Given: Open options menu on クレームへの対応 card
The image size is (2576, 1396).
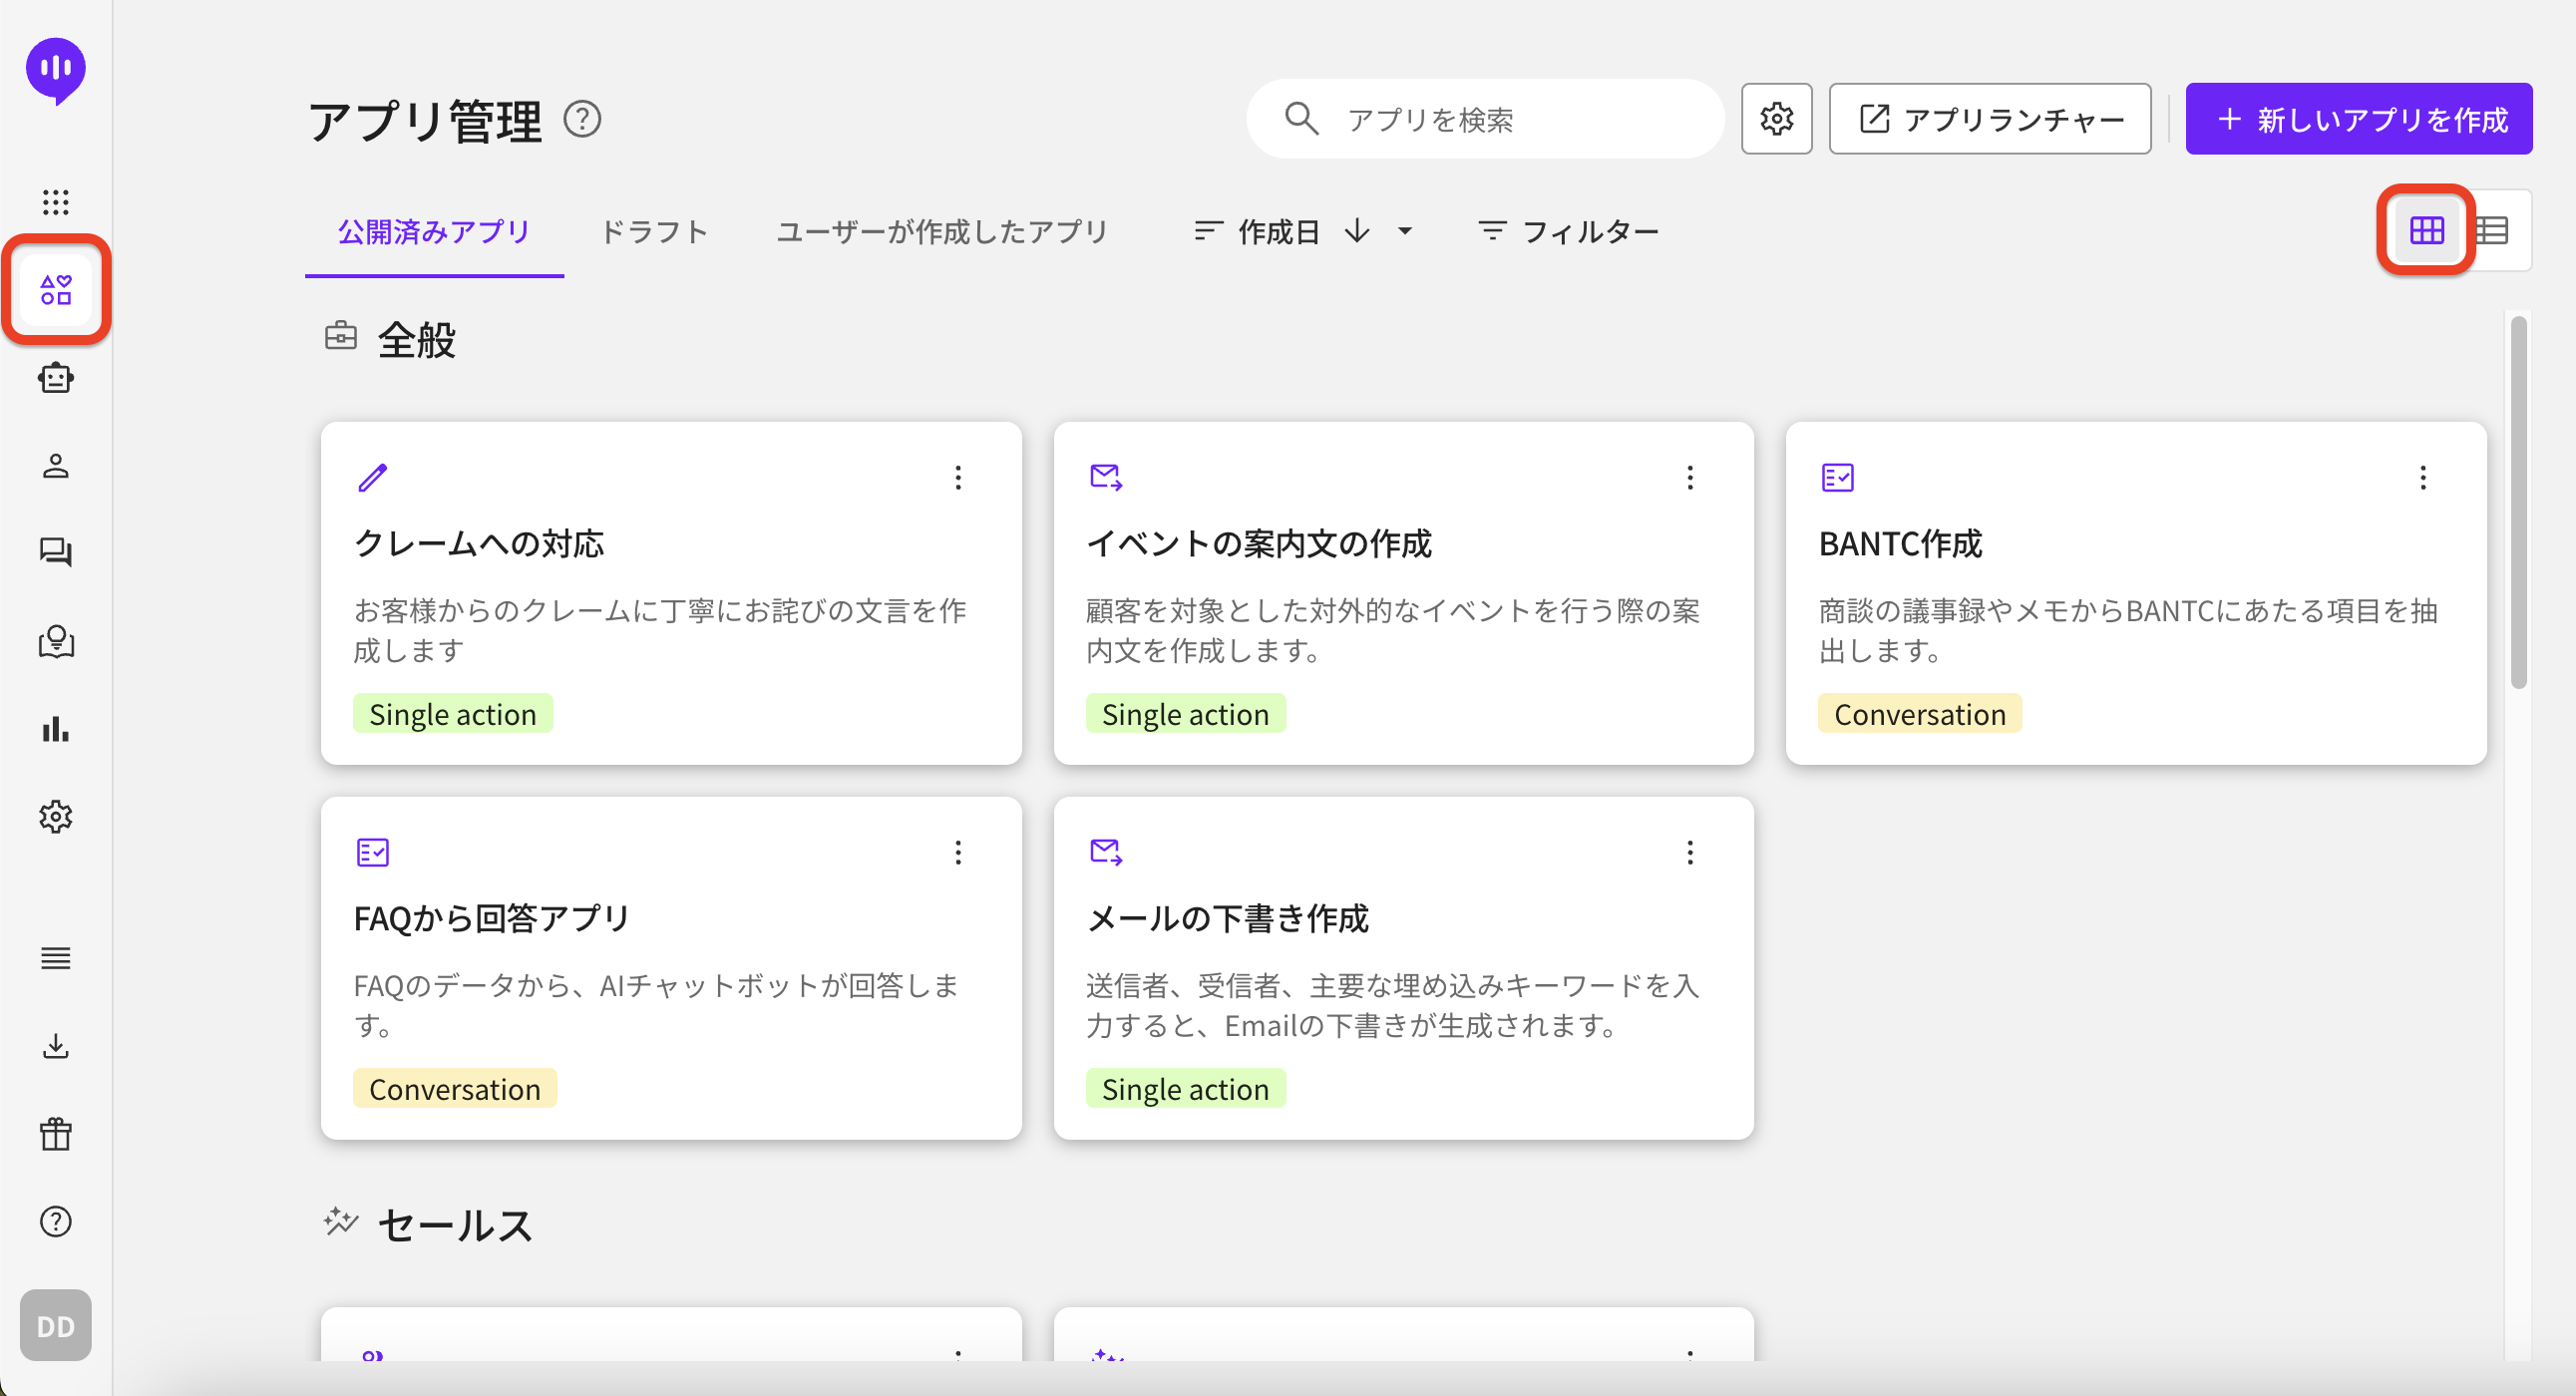Looking at the screenshot, I should pyautogui.click(x=958, y=478).
